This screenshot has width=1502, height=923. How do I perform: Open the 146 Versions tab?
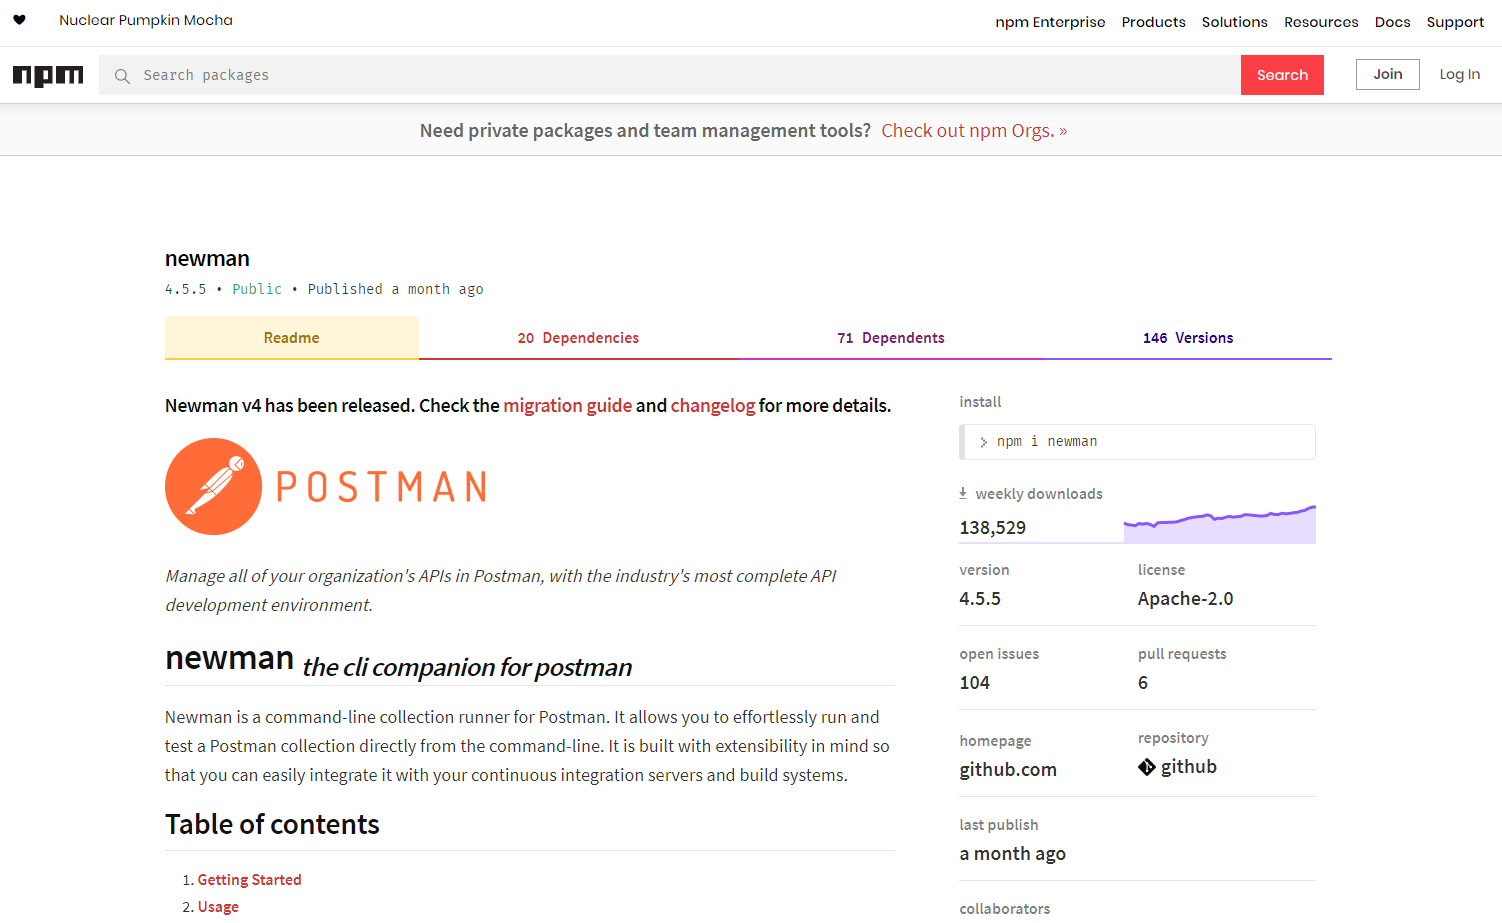point(1188,338)
